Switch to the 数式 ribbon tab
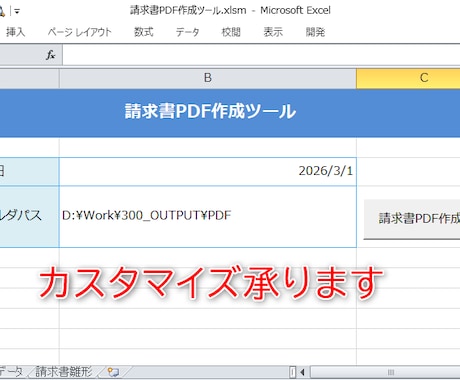This screenshot has width=460, height=380. click(143, 32)
